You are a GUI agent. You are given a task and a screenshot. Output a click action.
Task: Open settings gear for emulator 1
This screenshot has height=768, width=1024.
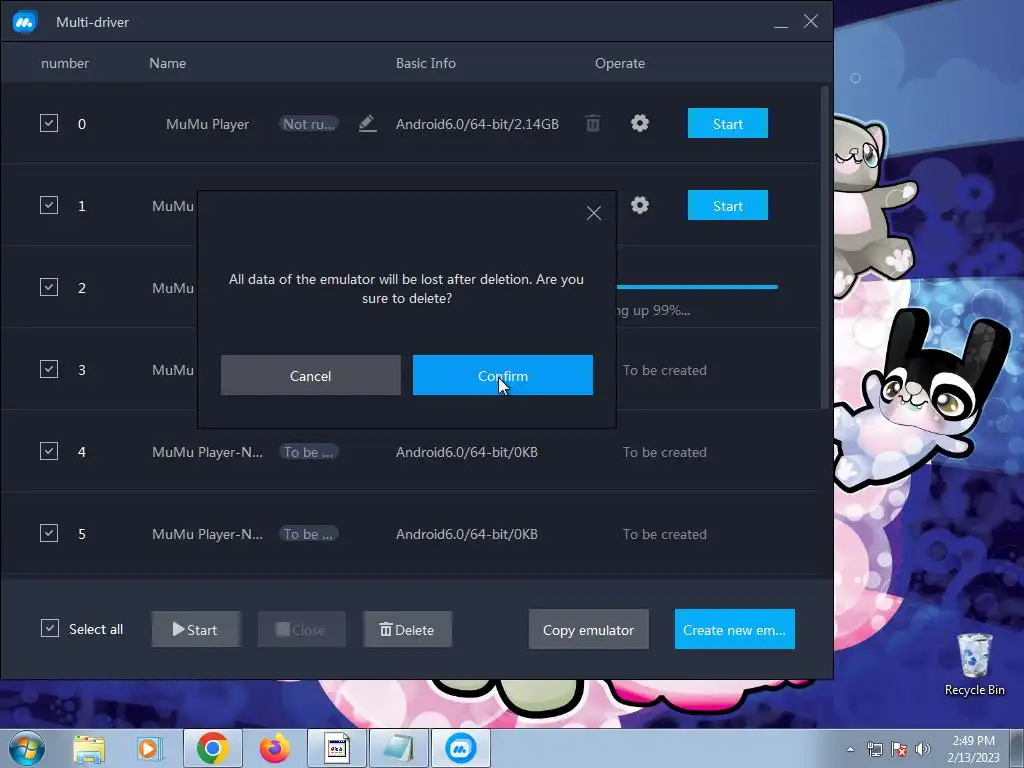click(x=640, y=205)
